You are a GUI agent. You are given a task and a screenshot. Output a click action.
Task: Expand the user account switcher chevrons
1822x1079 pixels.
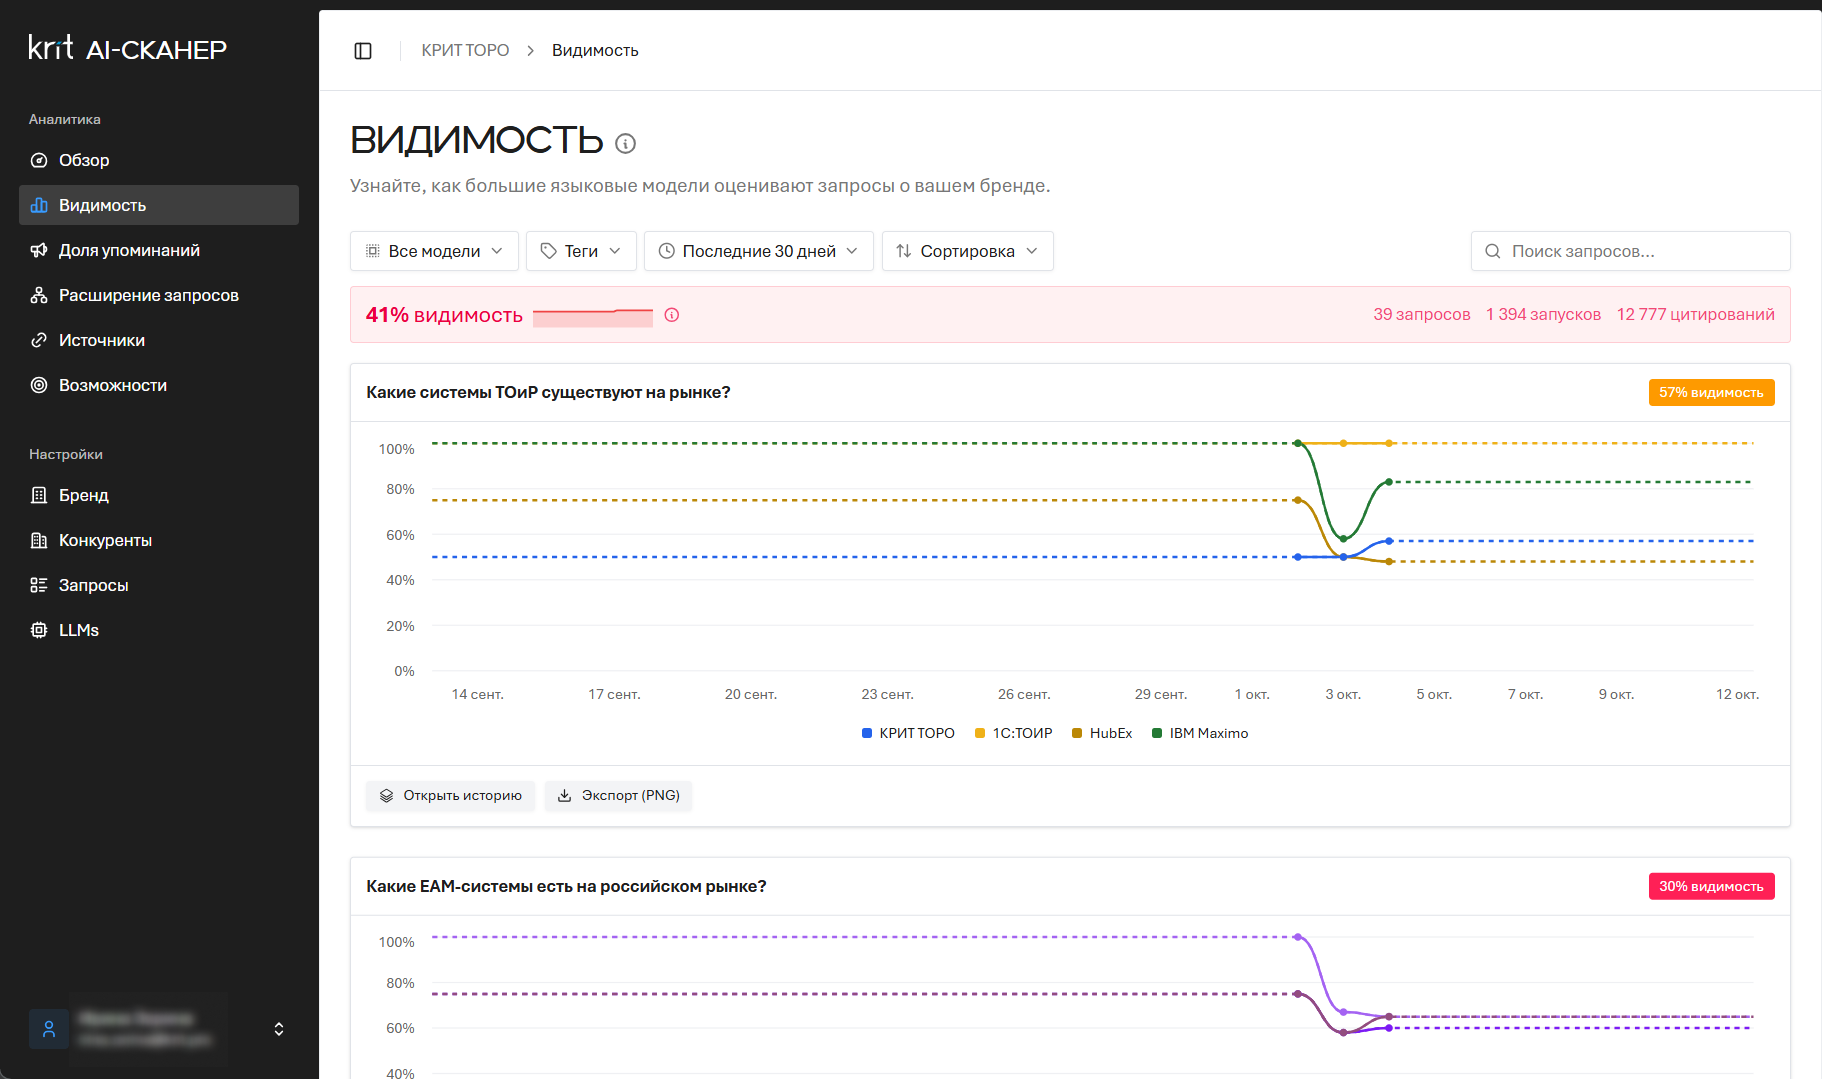point(279,1029)
